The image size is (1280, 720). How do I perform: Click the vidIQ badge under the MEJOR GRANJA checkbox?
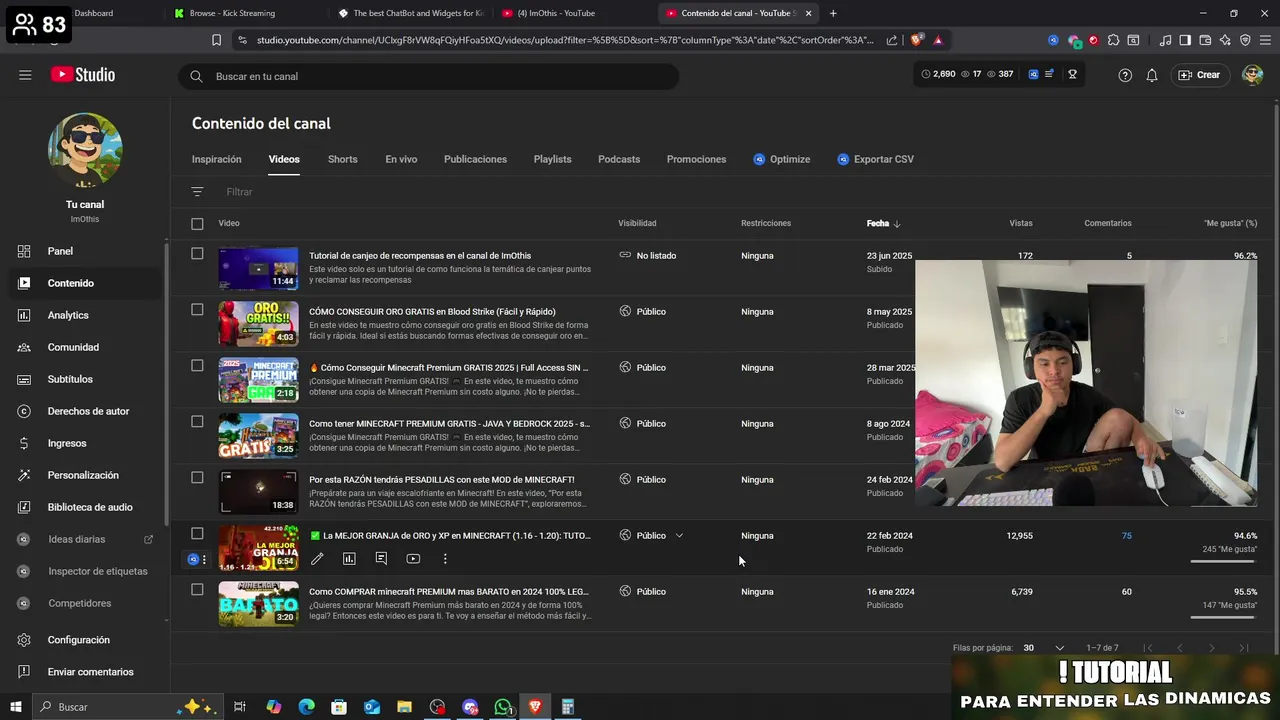click(x=194, y=559)
